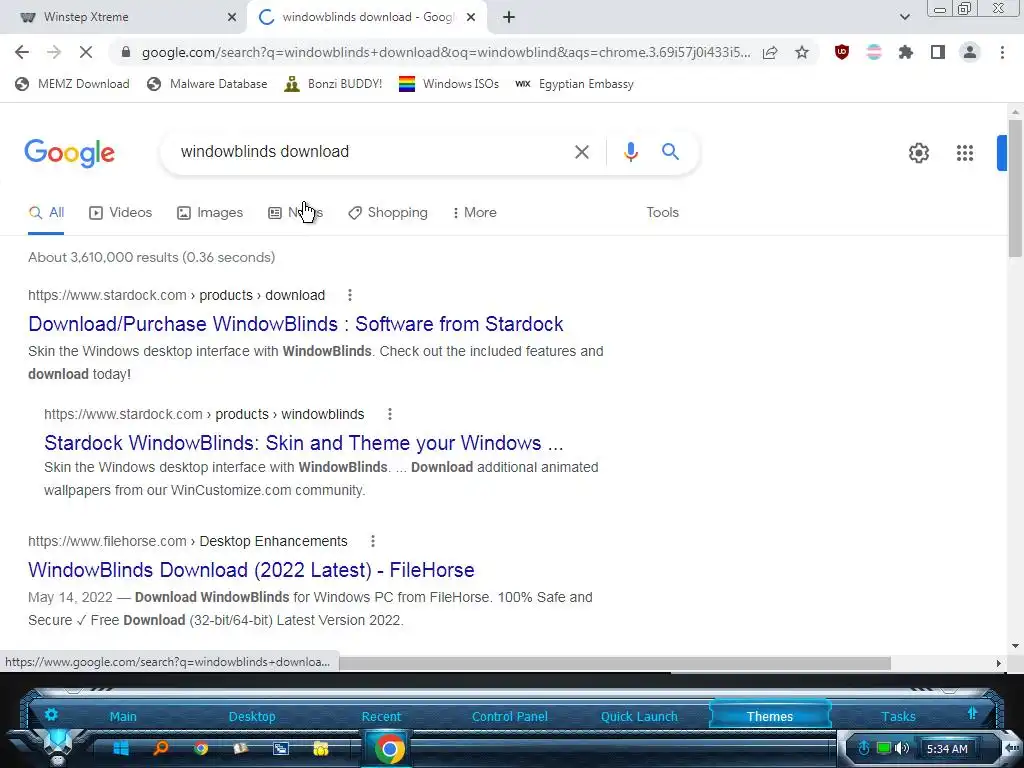Click the blue search magnifier button
Screen dimensions: 1024x768
(x=670, y=152)
